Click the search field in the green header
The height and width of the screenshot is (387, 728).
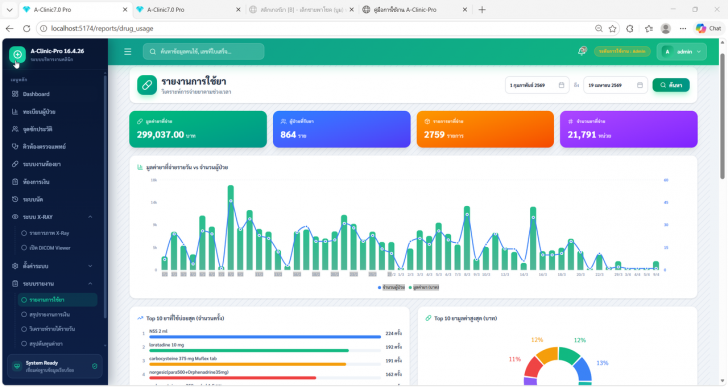[203, 52]
